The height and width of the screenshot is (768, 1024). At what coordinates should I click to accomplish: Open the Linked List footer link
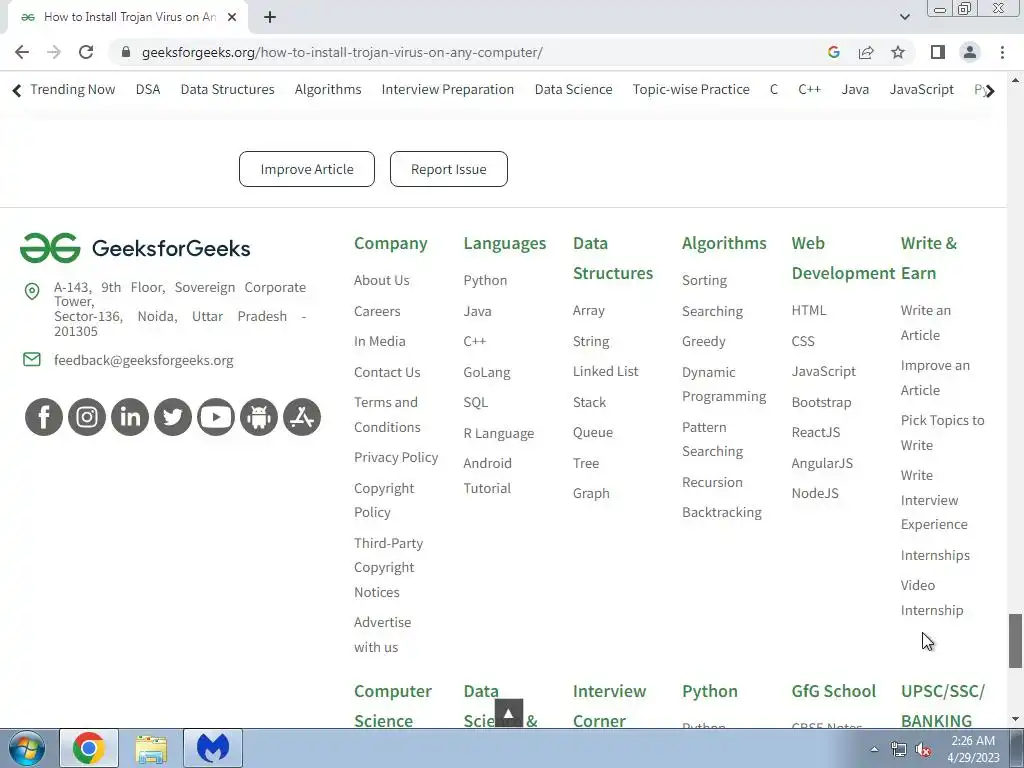605,371
